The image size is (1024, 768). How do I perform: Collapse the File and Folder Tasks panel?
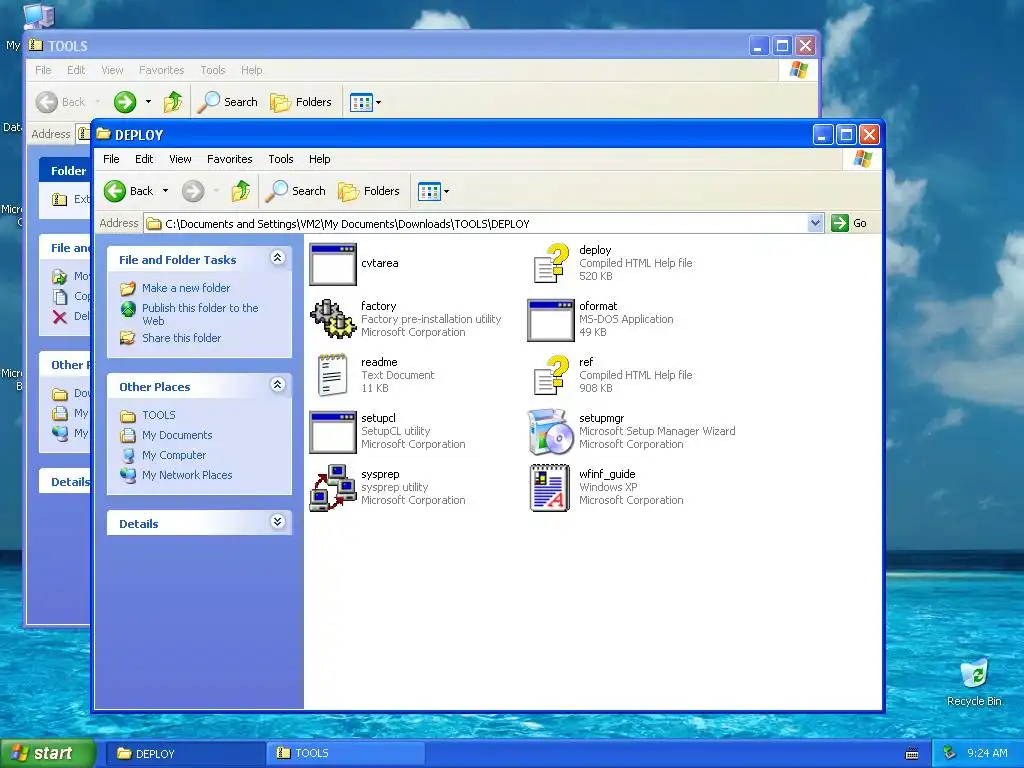pos(278,257)
